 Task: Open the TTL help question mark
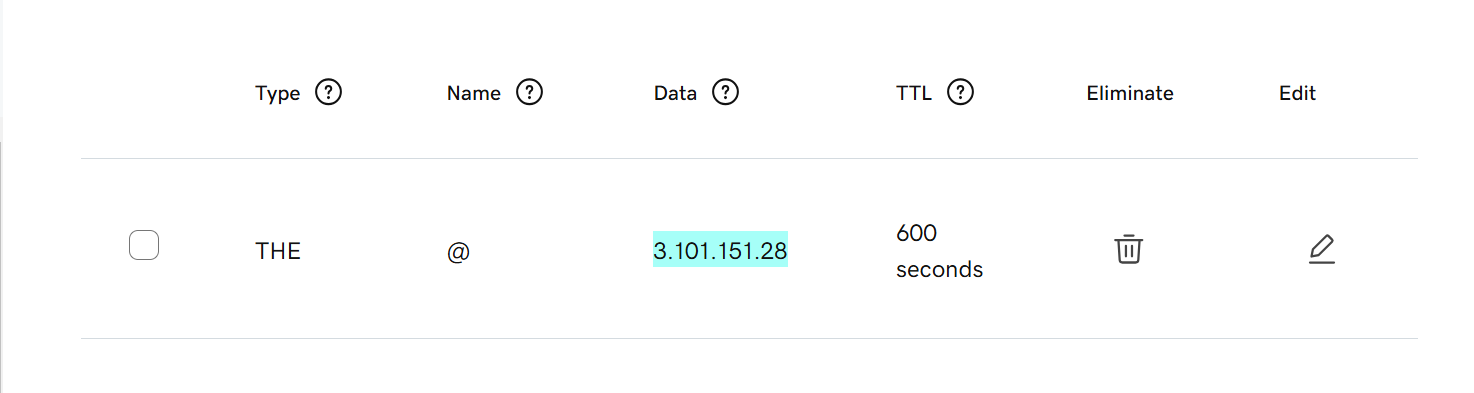[x=961, y=93]
